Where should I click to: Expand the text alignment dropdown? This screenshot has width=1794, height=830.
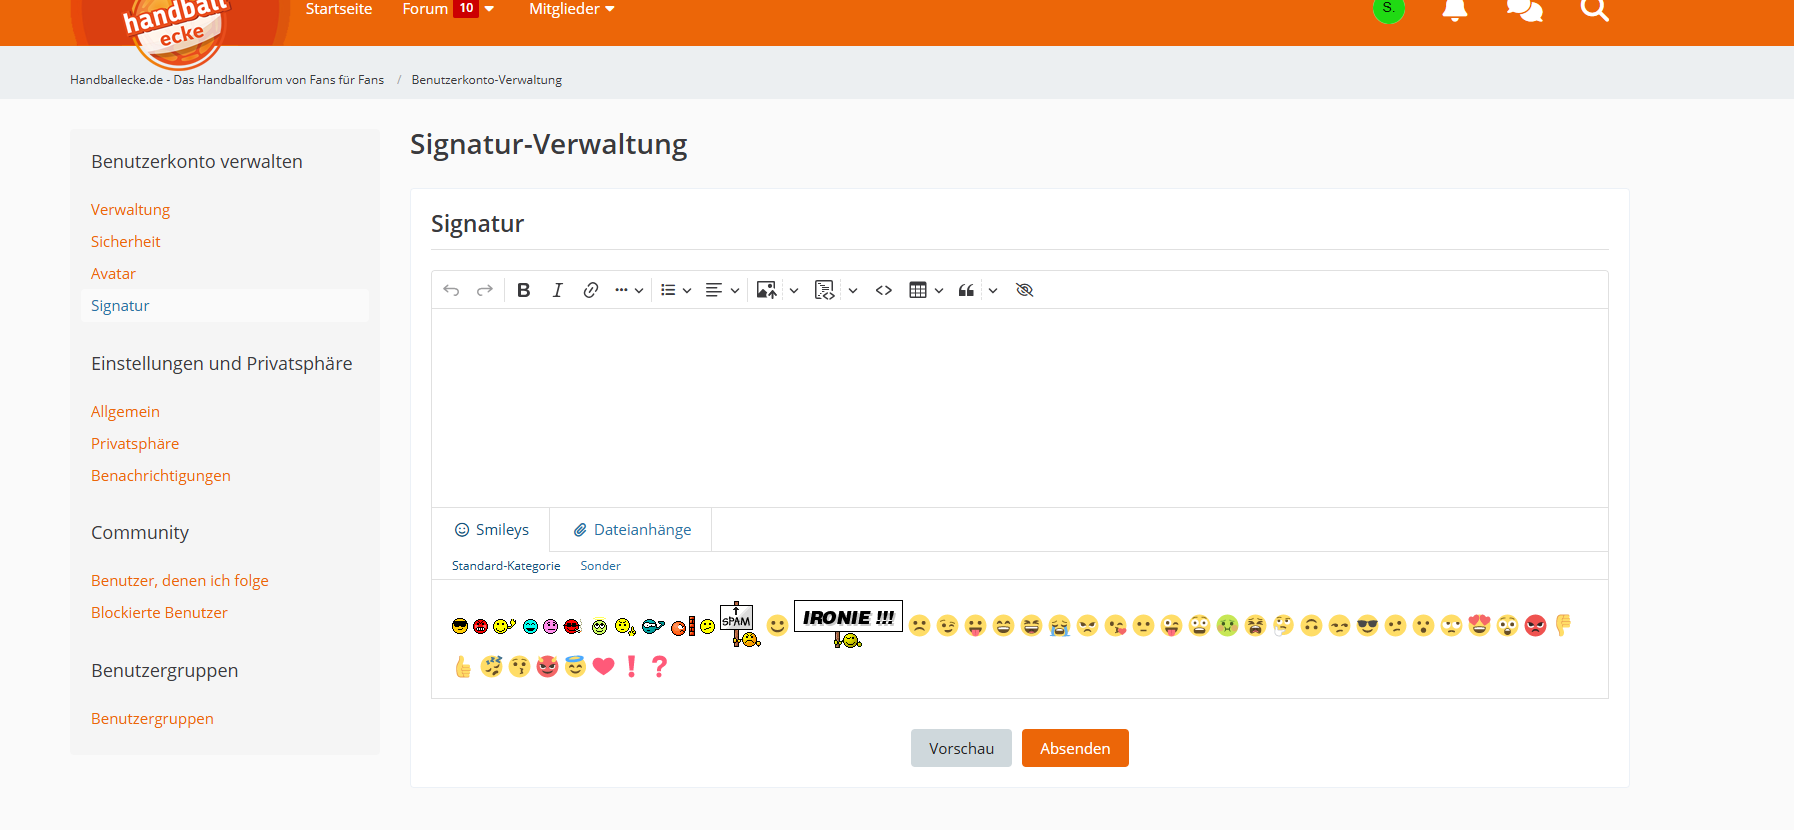(x=722, y=290)
